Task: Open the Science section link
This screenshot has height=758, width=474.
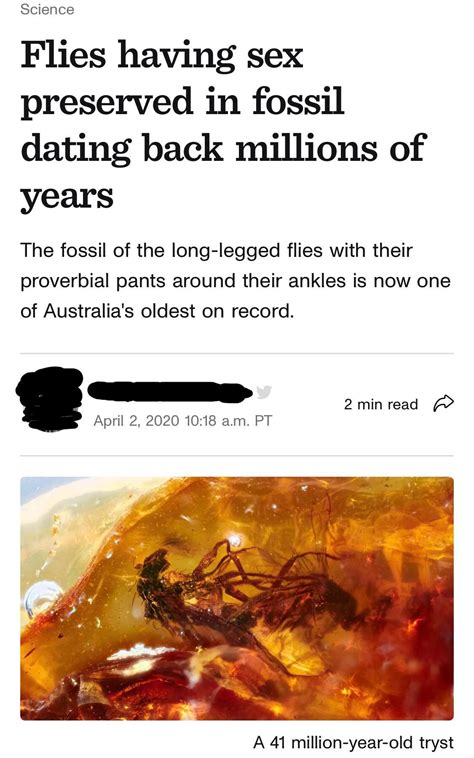Action: click(47, 9)
